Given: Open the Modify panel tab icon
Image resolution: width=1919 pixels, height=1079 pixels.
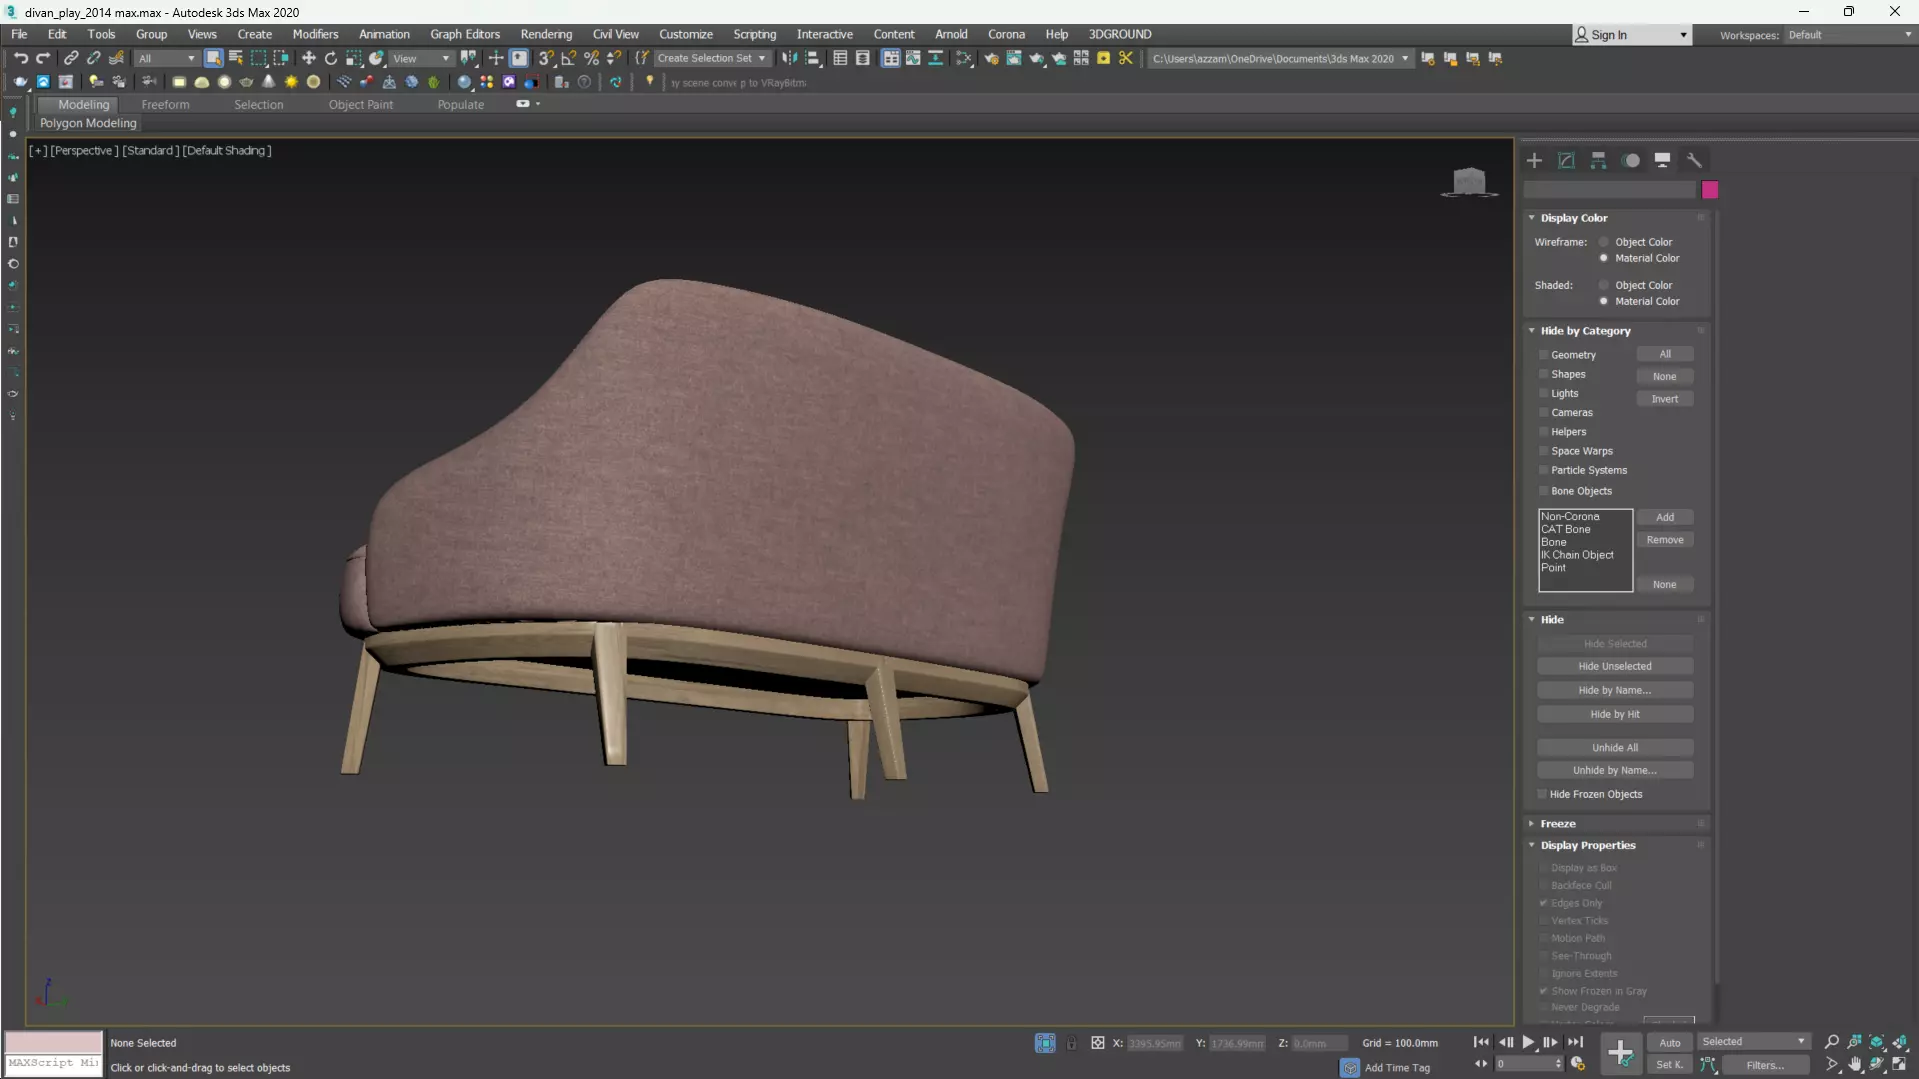Looking at the screenshot, I should click(1567, 160).
